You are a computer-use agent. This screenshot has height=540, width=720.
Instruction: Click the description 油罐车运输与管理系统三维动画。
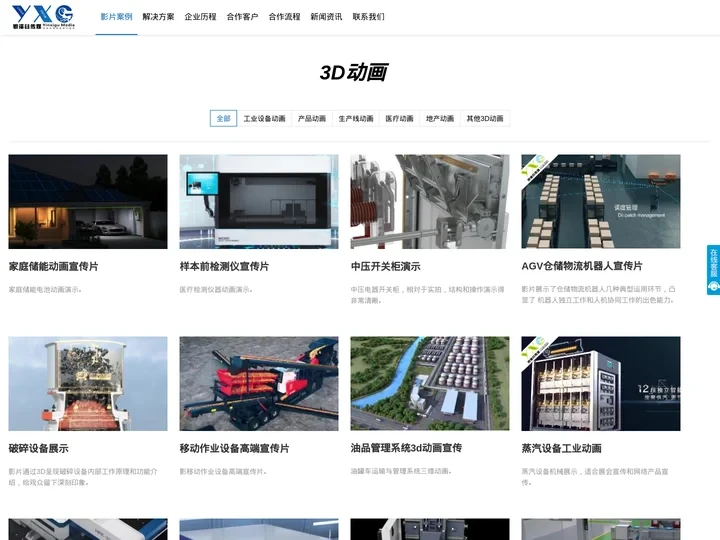click(x=401, y=471)
